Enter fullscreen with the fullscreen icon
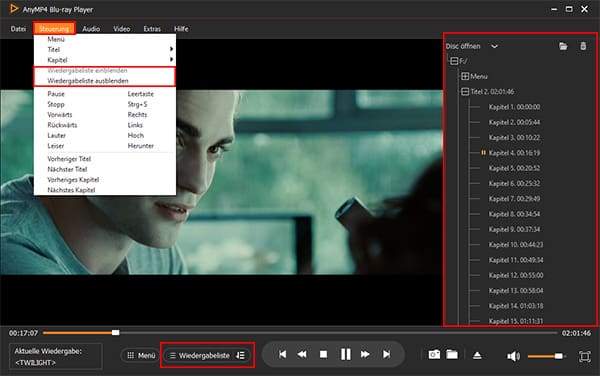The image size is (600, 376). (585, 356)
